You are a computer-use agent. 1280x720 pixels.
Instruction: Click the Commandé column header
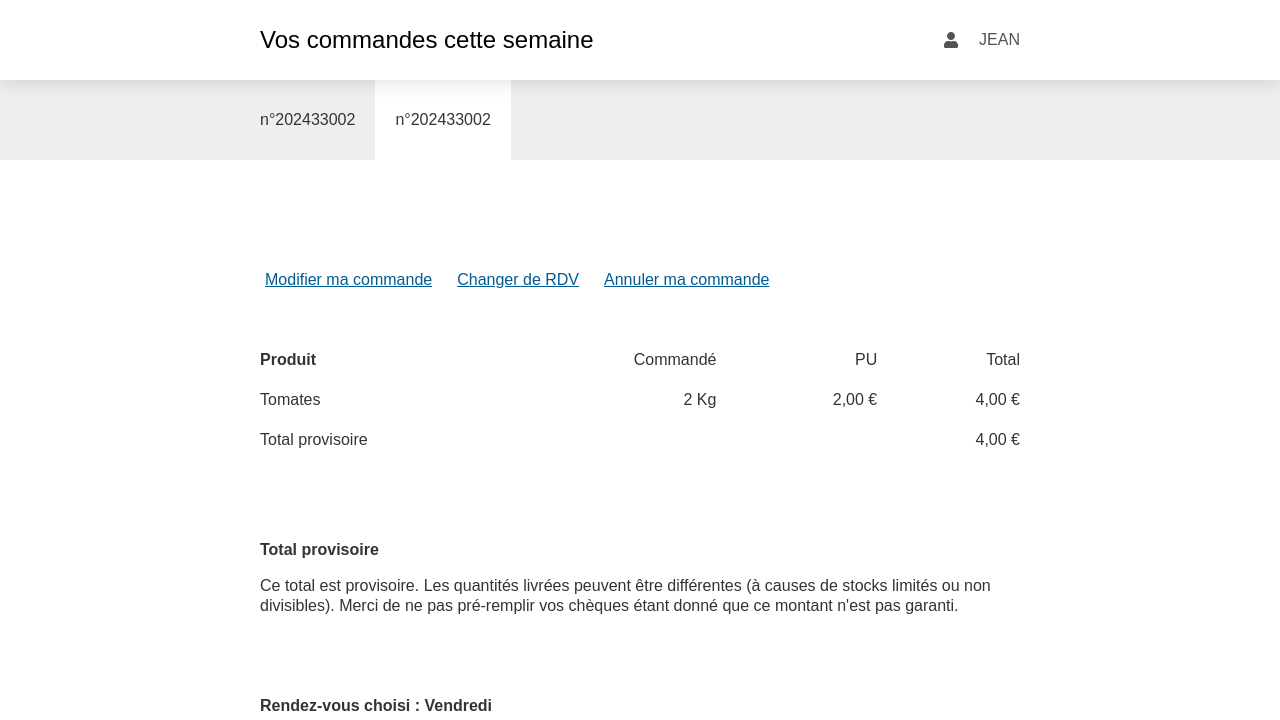(674, 360)
